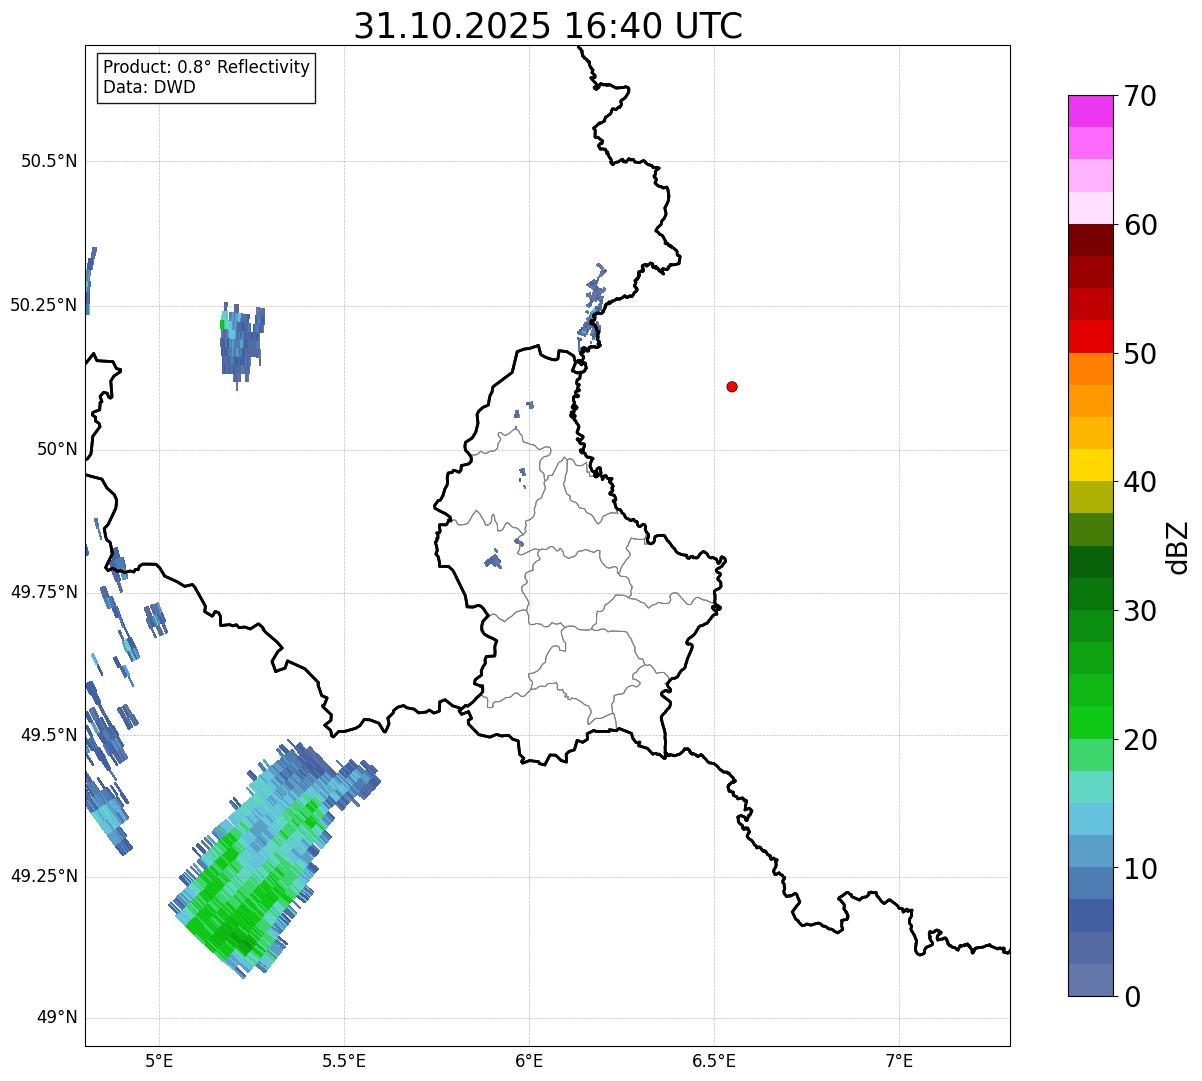This screenshot has width=1202, height=1081.
Task: Click the red station marker dot
Action: click(x=732, y=387)
